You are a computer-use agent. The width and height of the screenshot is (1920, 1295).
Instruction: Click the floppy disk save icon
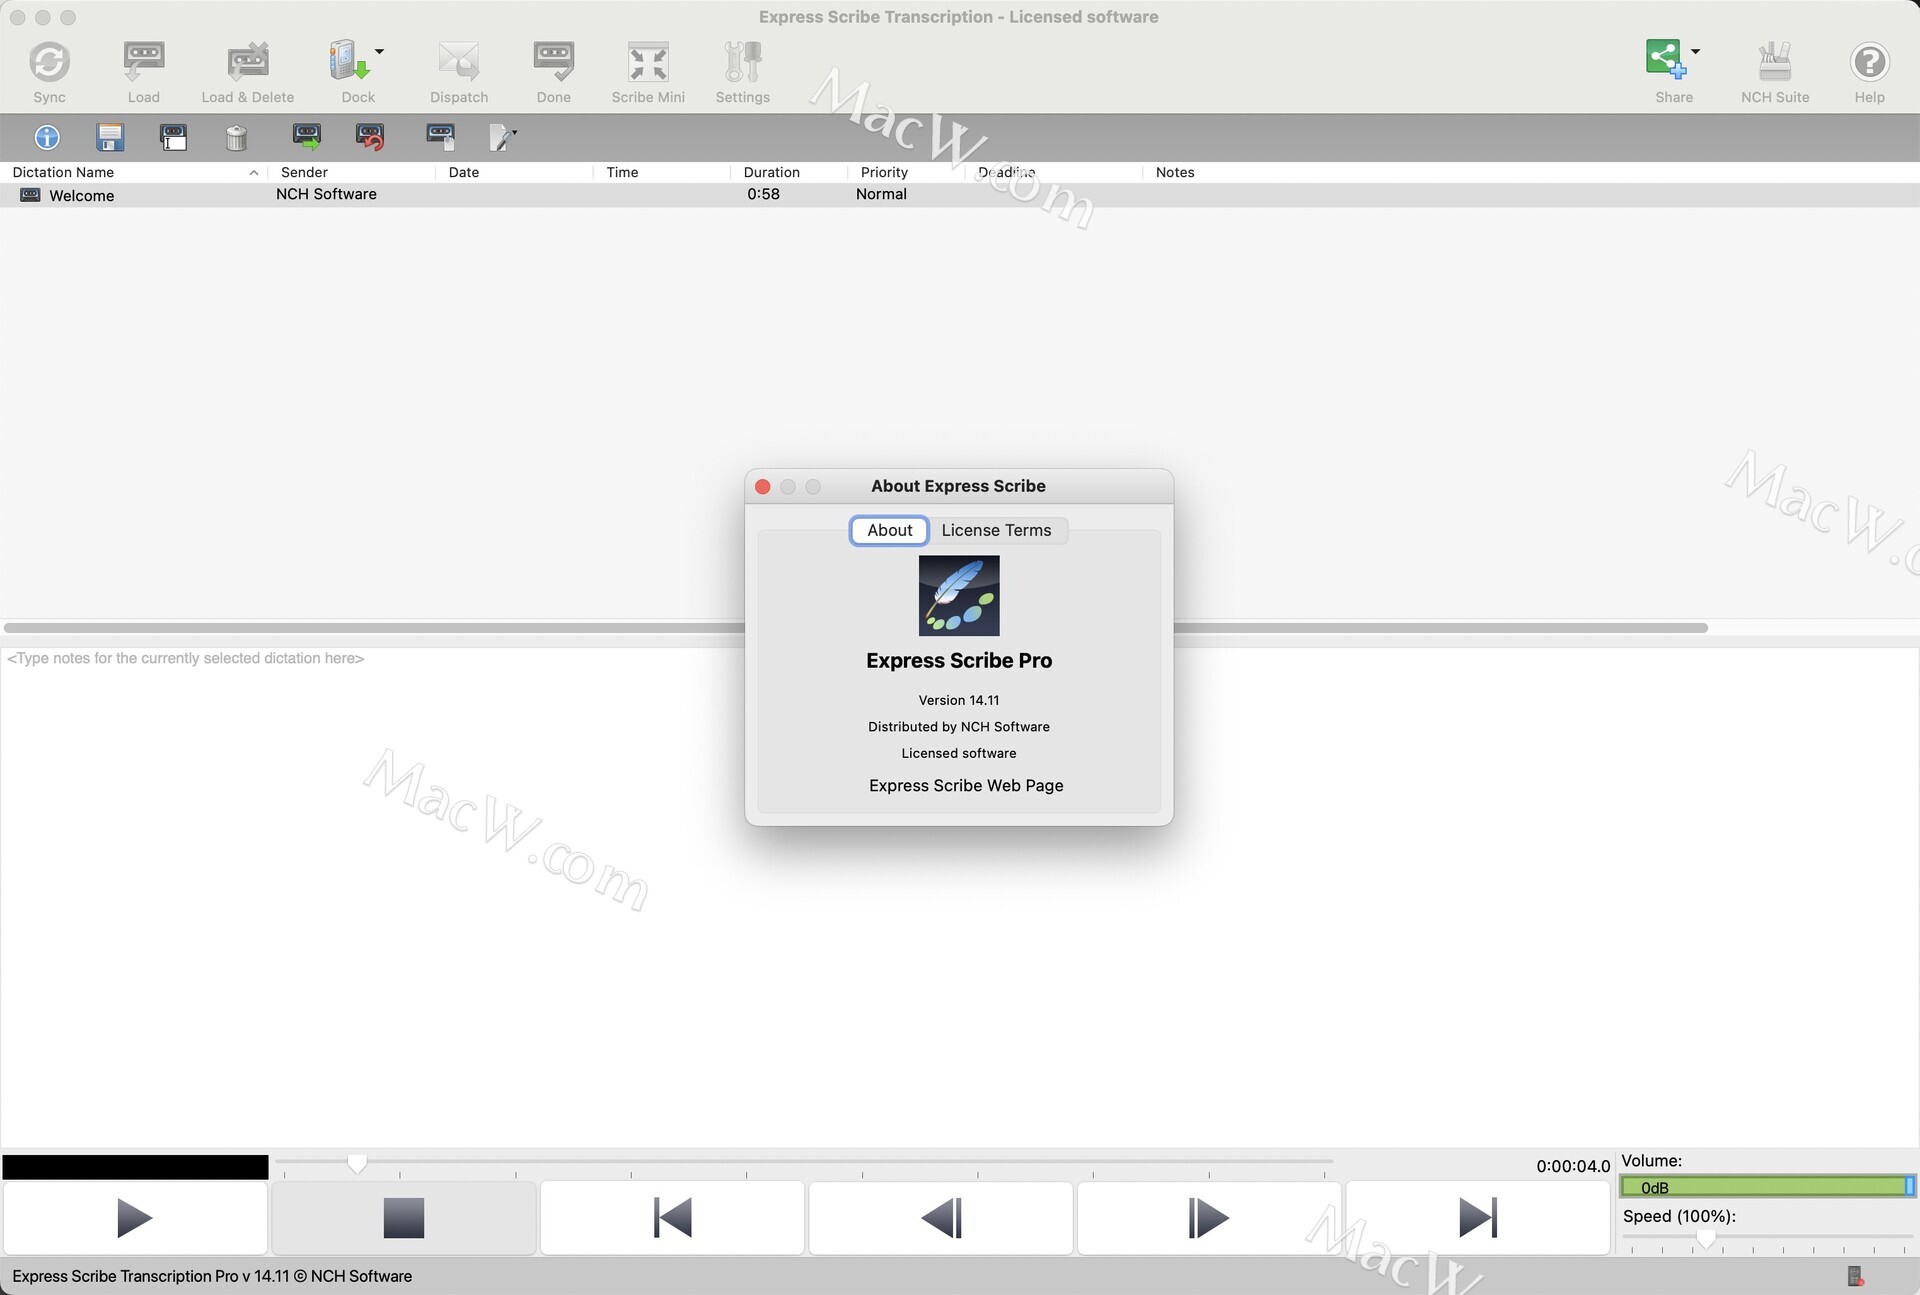point(110,137)
